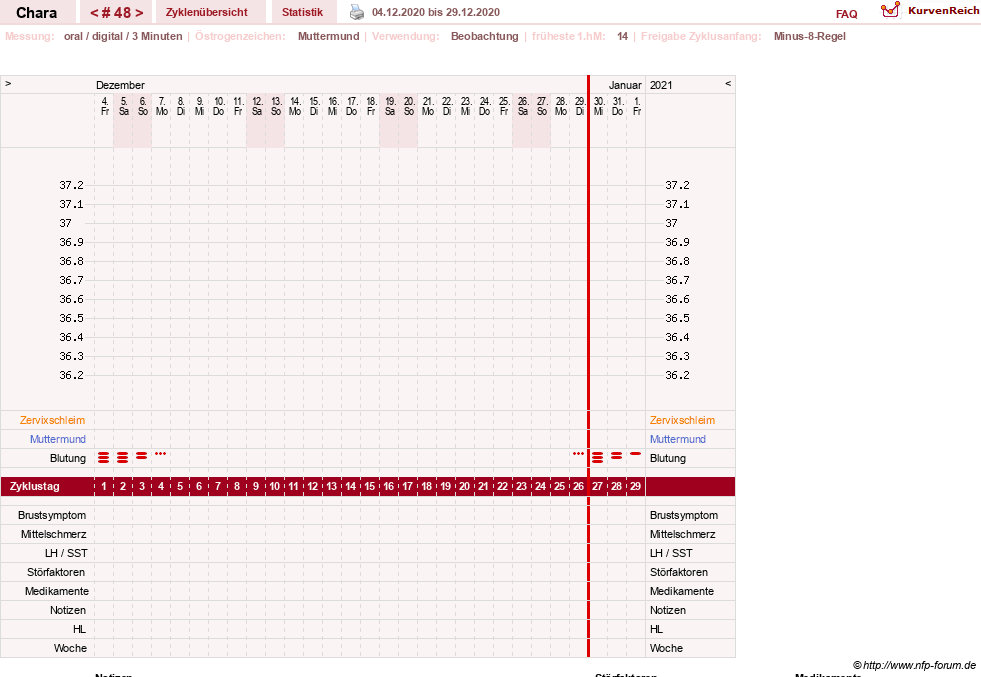Click the Chara user name tab
Image resolution: width=981 pixels, height=677 pixels.
pos(36,13)
